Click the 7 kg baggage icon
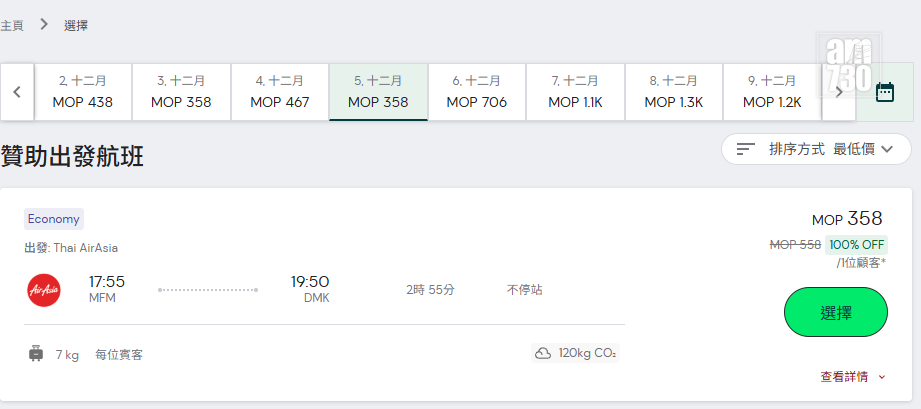The width and height of the screenshot is (921, 409). [37, 353]
